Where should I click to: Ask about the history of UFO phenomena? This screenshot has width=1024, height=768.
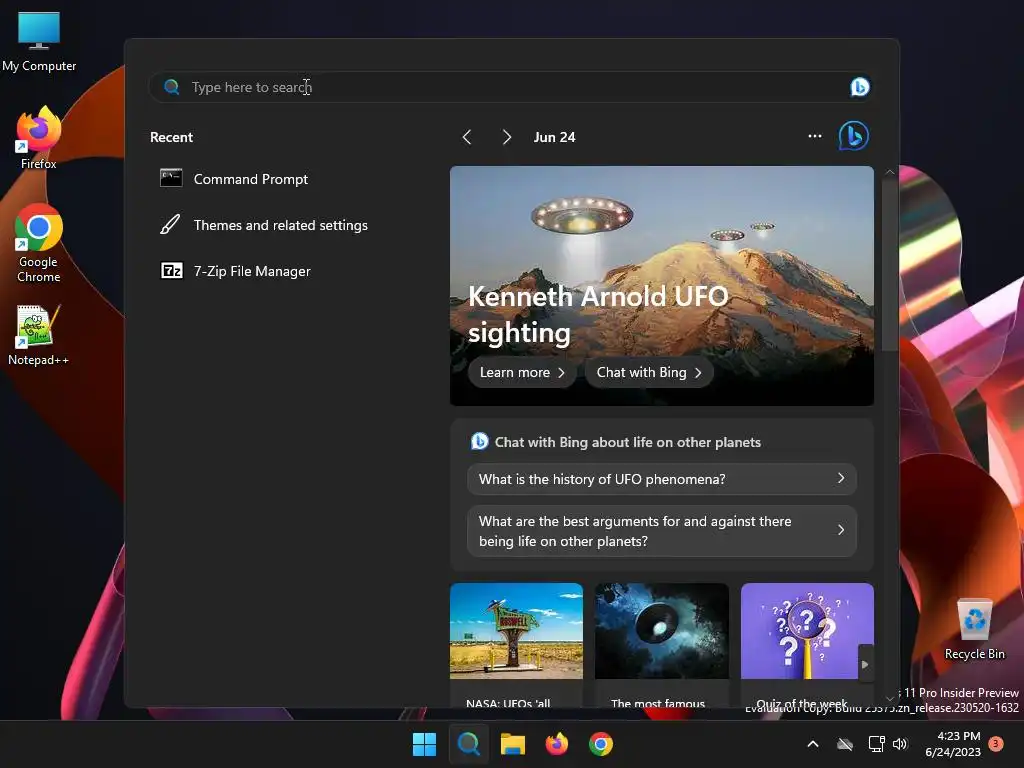coord(662,479)
